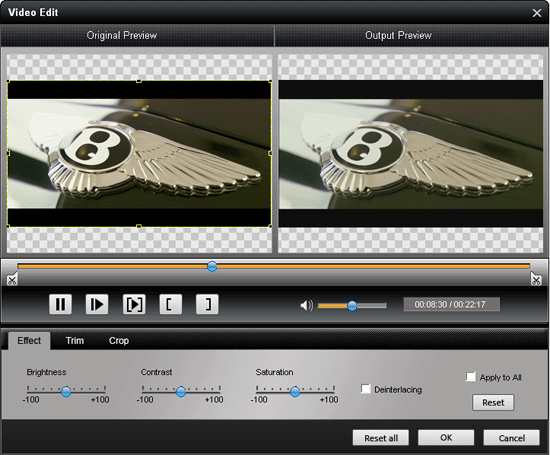This screenshot has height=455, width=550.
Task: Click +100 end of Brightness scale
Action: point(100,400)
